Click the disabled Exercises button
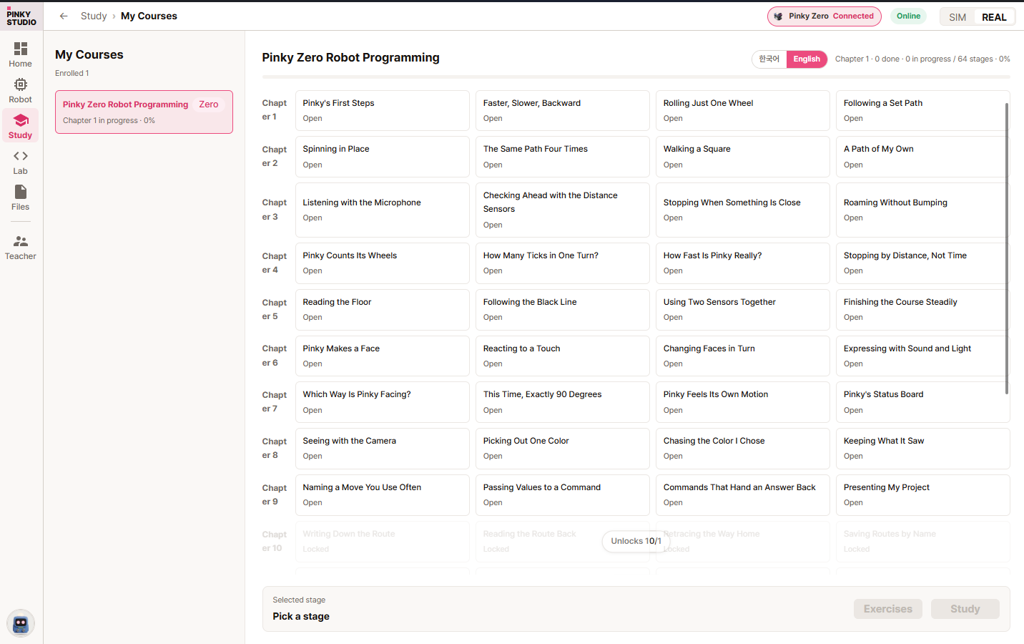Screen dimensions: 1024x644 [888, 609]
